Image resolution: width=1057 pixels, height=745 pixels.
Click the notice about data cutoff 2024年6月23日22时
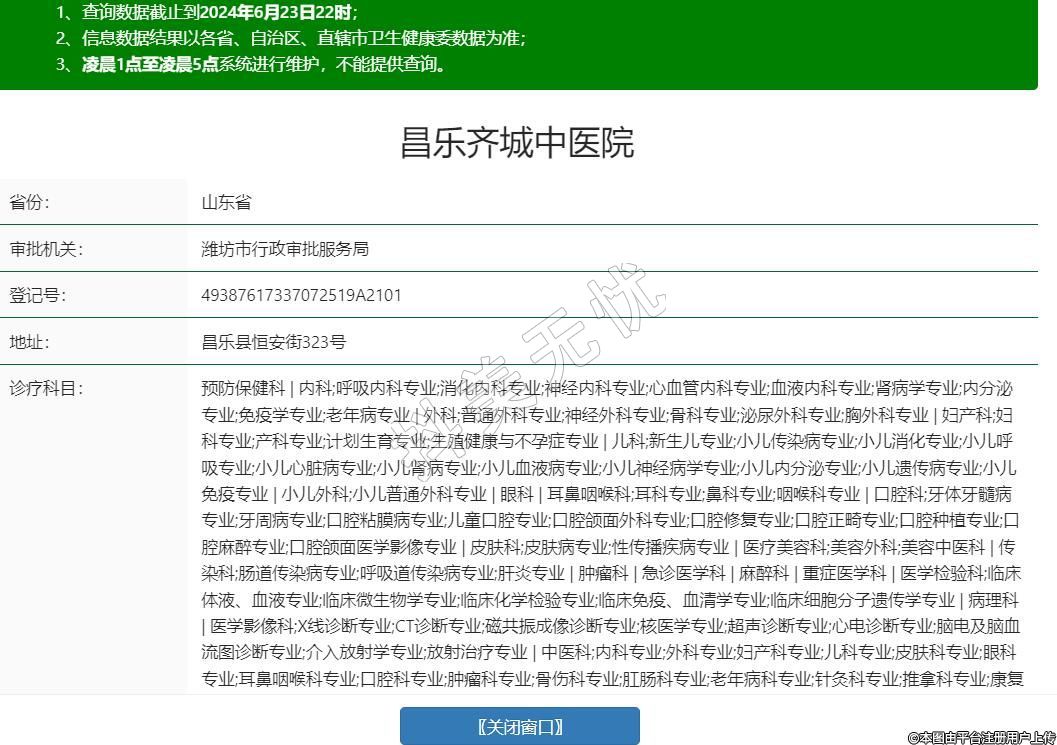[206, 13]
